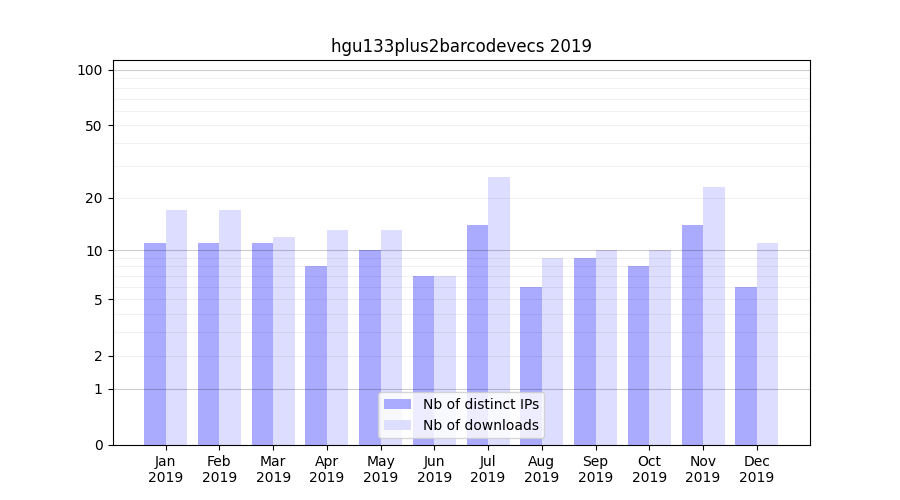
Task: Pick the April distinct IPs bar
Action: tap(316, 355)
